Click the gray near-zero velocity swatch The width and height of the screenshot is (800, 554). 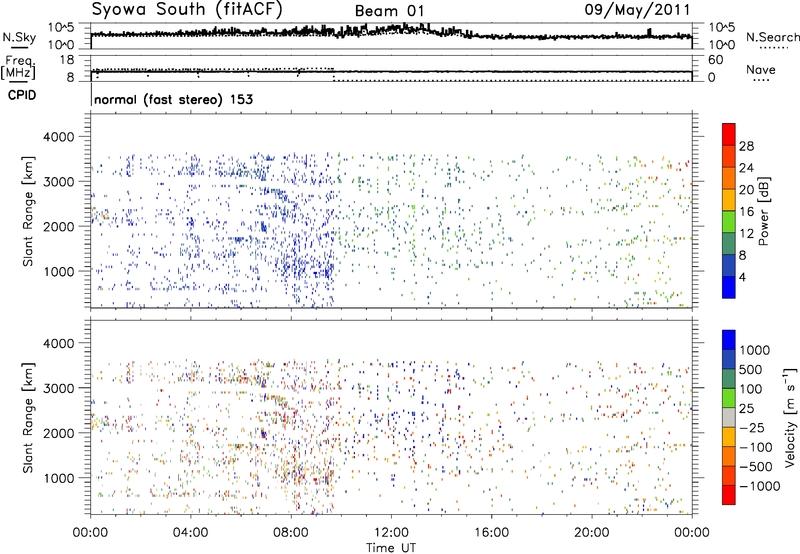(729, 417)
